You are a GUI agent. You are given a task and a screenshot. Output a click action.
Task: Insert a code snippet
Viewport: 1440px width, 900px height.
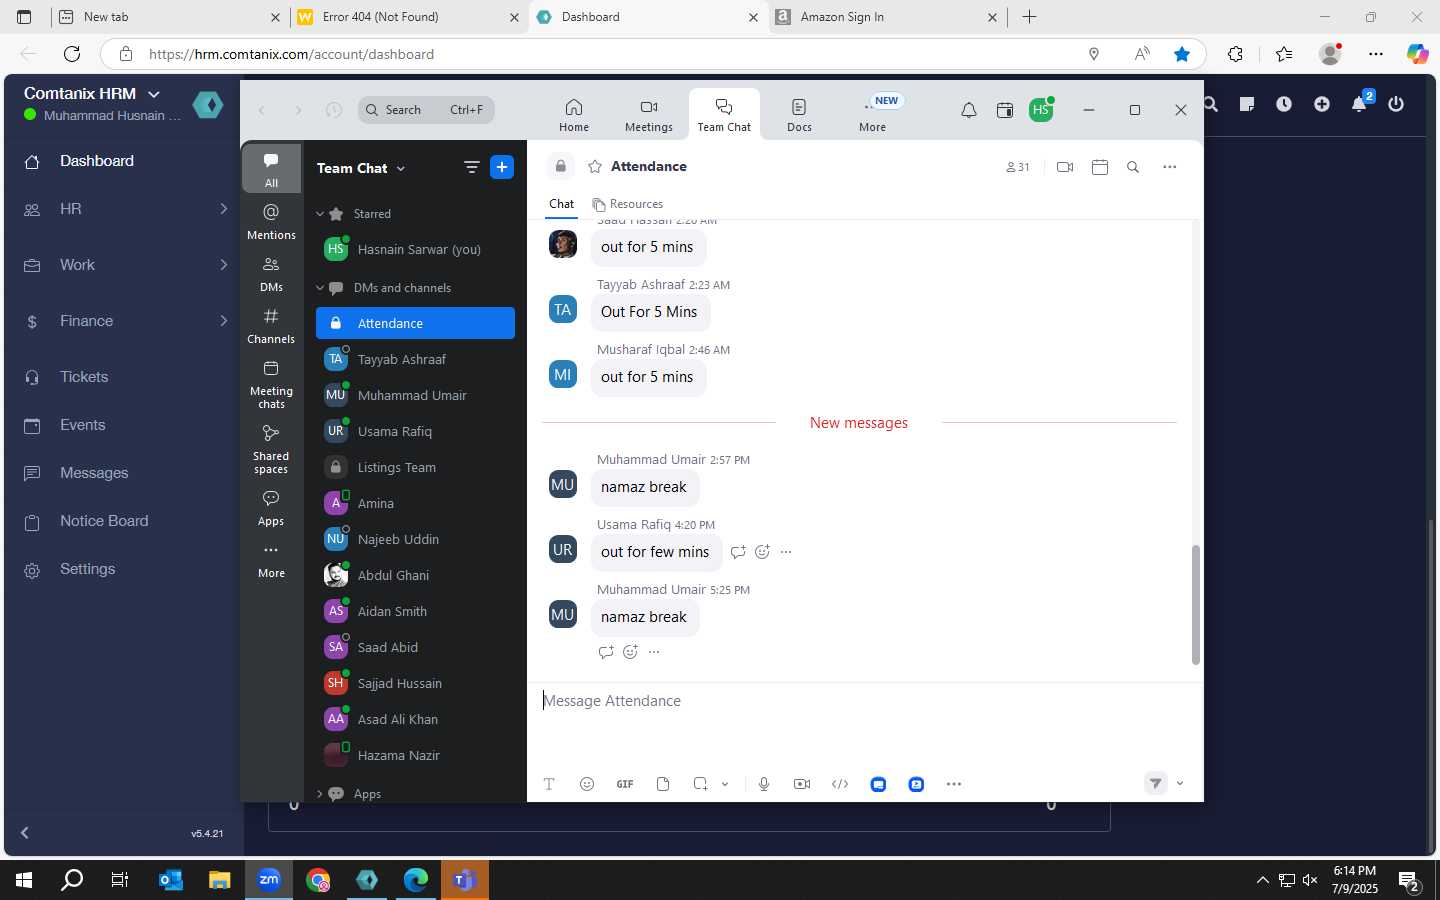(x=840, y=784)
